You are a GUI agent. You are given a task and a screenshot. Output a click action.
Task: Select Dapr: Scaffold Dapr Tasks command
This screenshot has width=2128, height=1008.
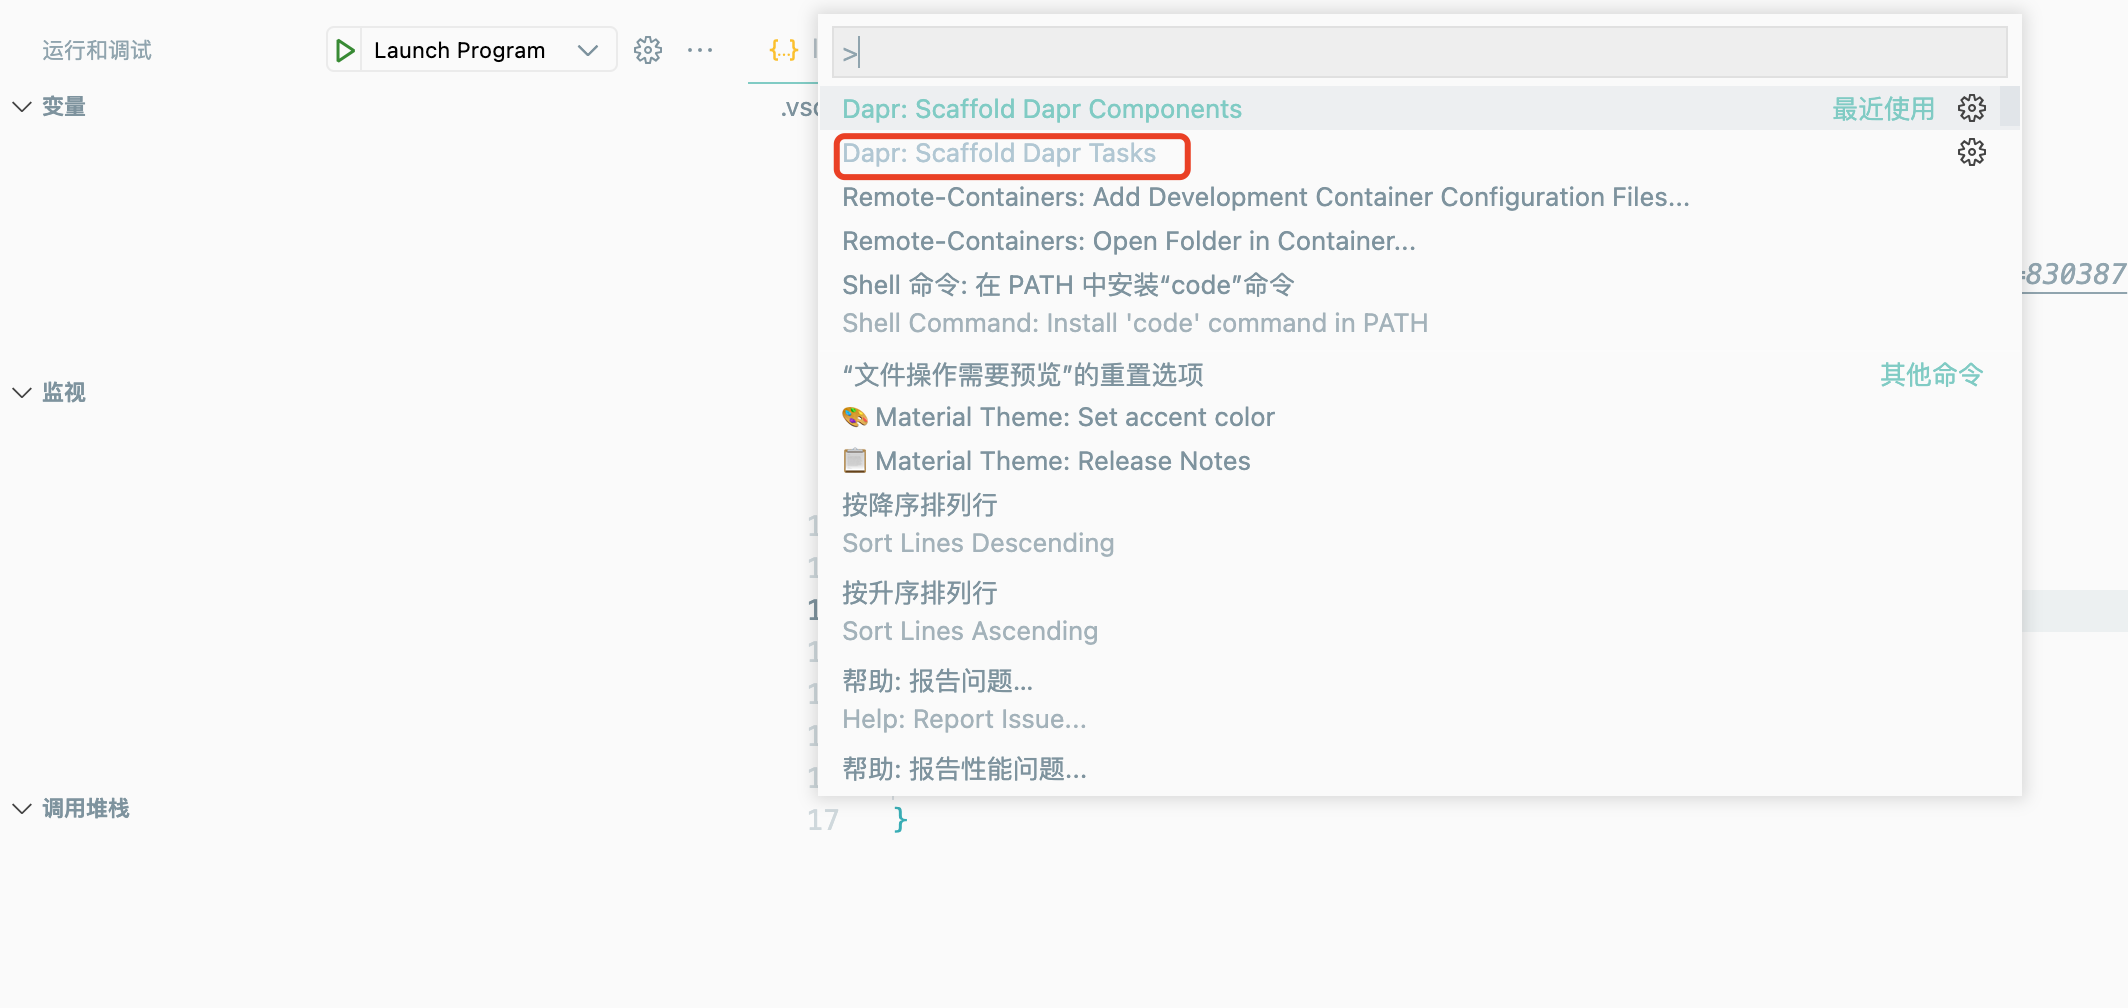point(999,153)
